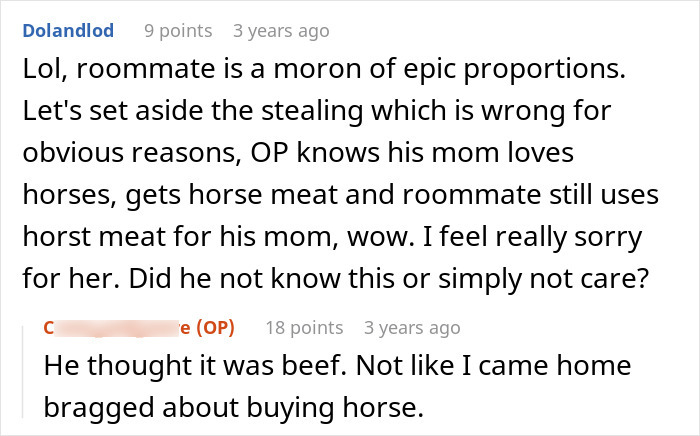Viewport: 700px width, 436px height.
Task: Click the OP reply's 3 years ago timestamp
Action: click(x=412, y=327)
